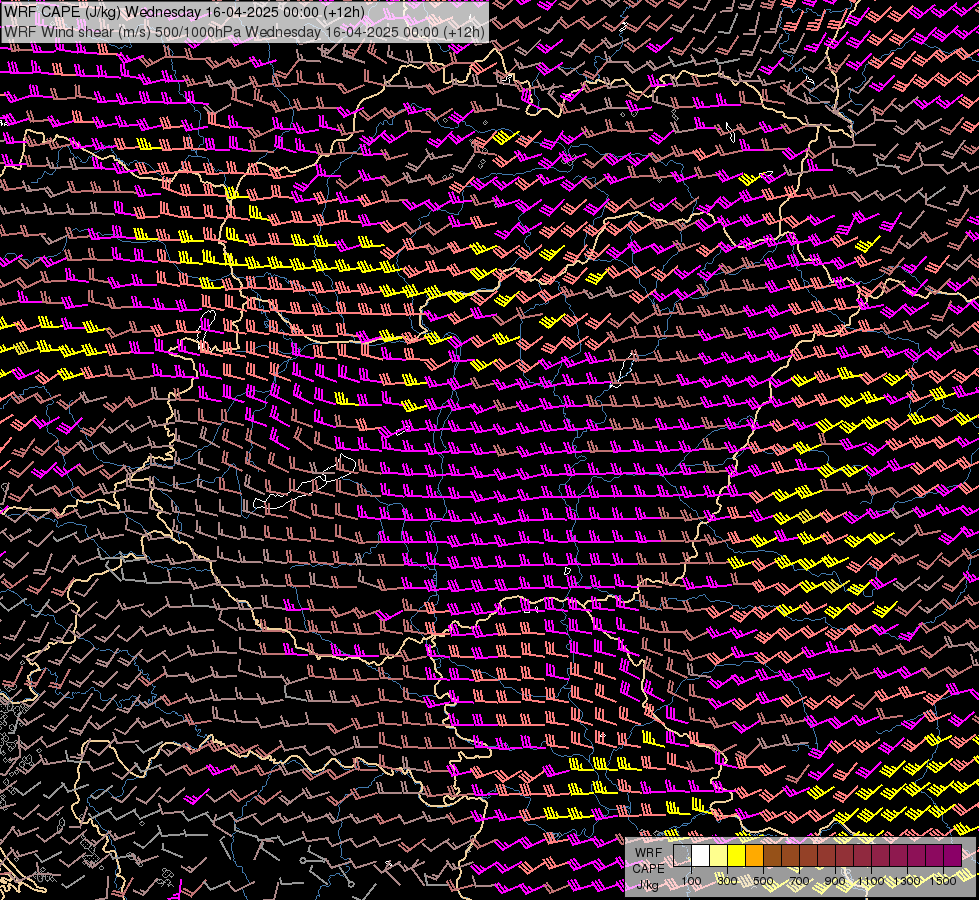Click the legend value 500
Viewport: 979px width, 900px height.
(763, 881)
